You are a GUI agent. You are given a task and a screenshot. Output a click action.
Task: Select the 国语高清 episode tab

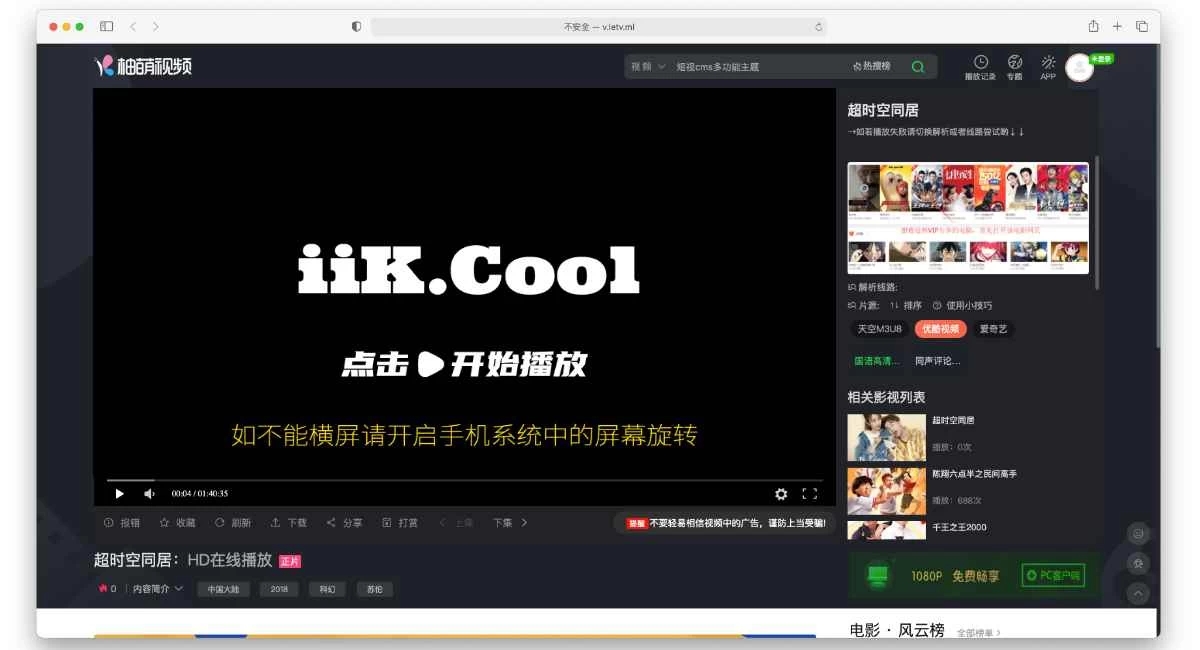(x=876, y=361)
